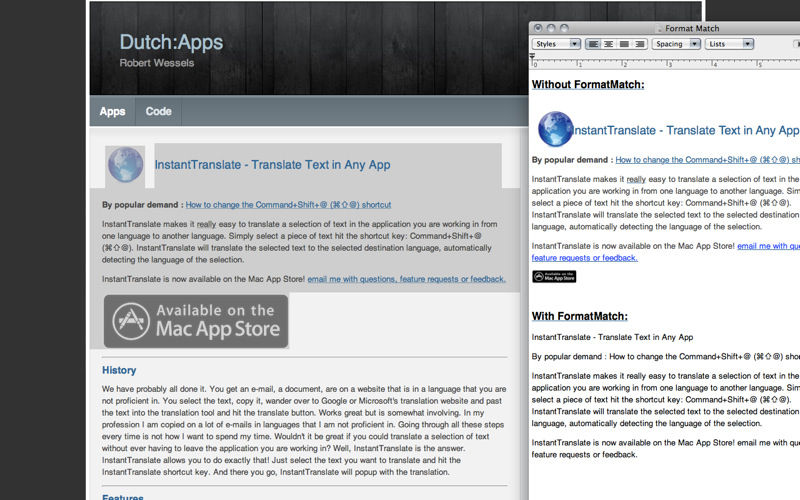Select the justify alignment button
Image resolution: width=800 pixels, height=500 pixels.
pyautogui.click(x=624, y=44)
